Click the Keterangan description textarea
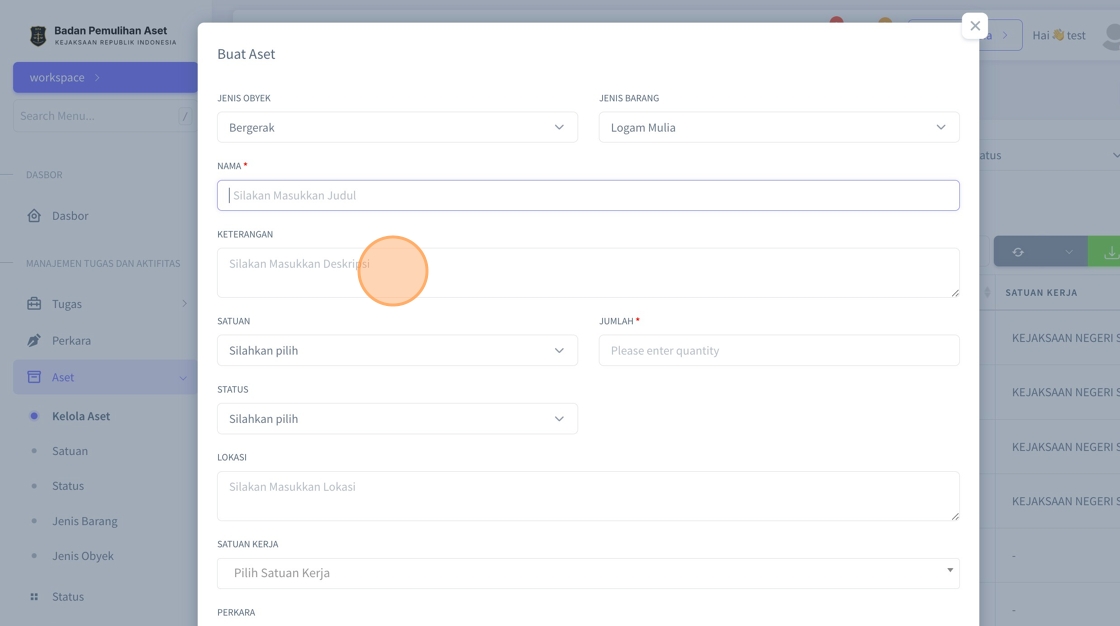Viewport: 1120px width, 626px height. (x=588, y=272)
